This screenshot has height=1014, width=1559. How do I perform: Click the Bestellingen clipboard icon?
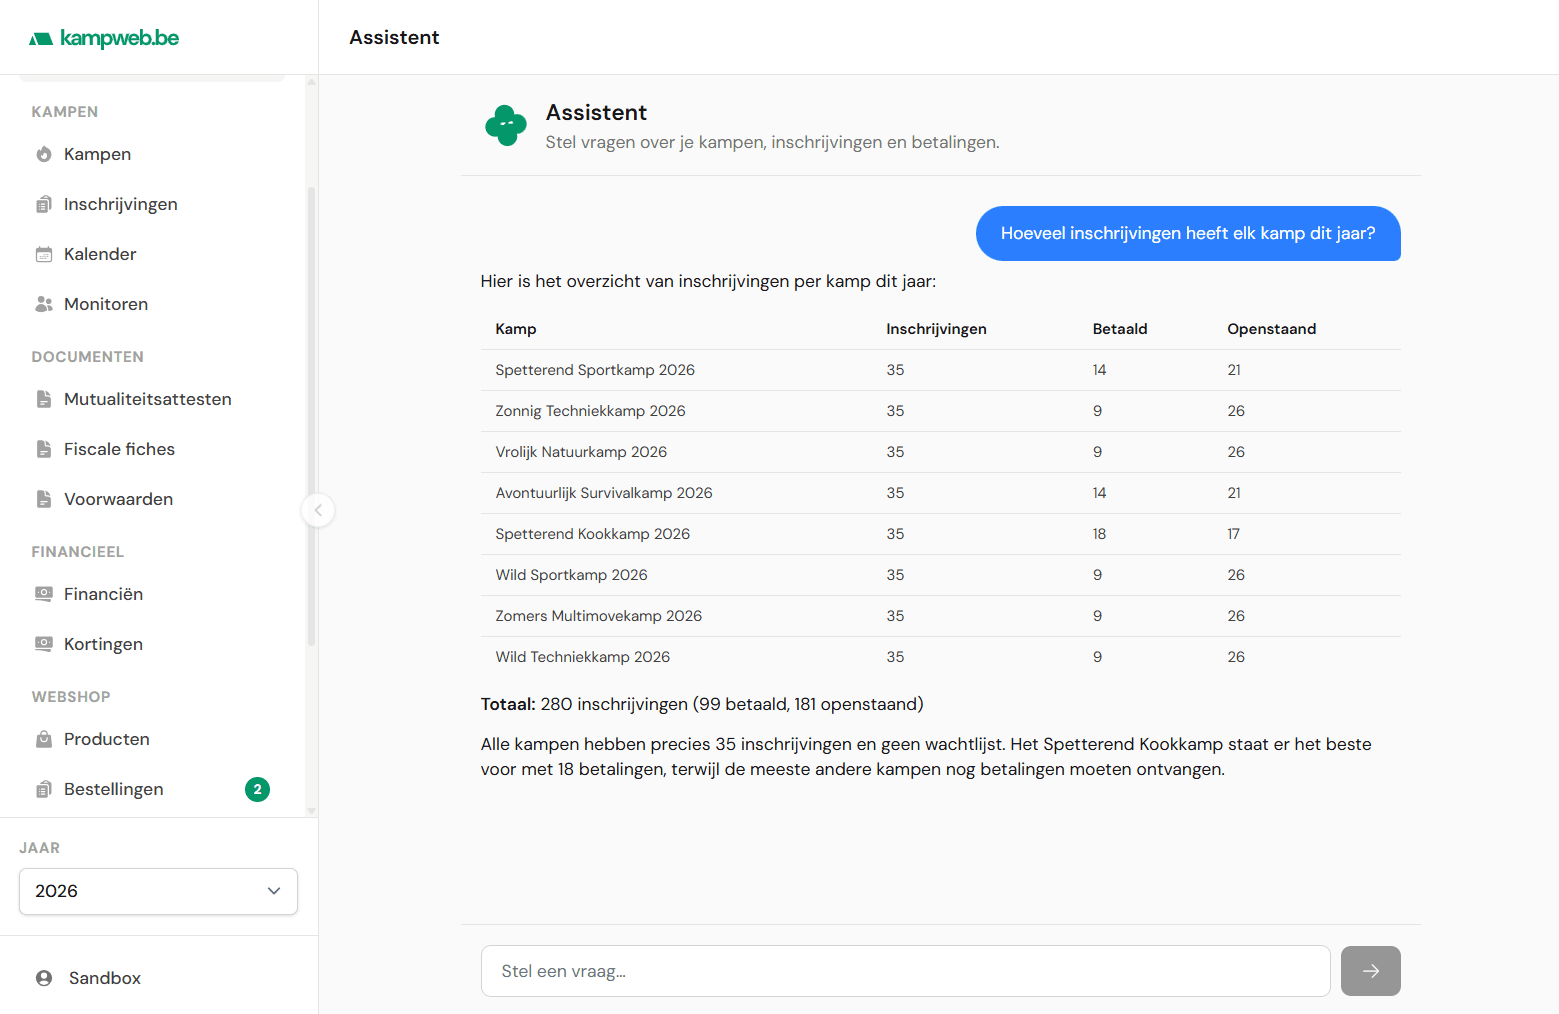pos(44,789)
